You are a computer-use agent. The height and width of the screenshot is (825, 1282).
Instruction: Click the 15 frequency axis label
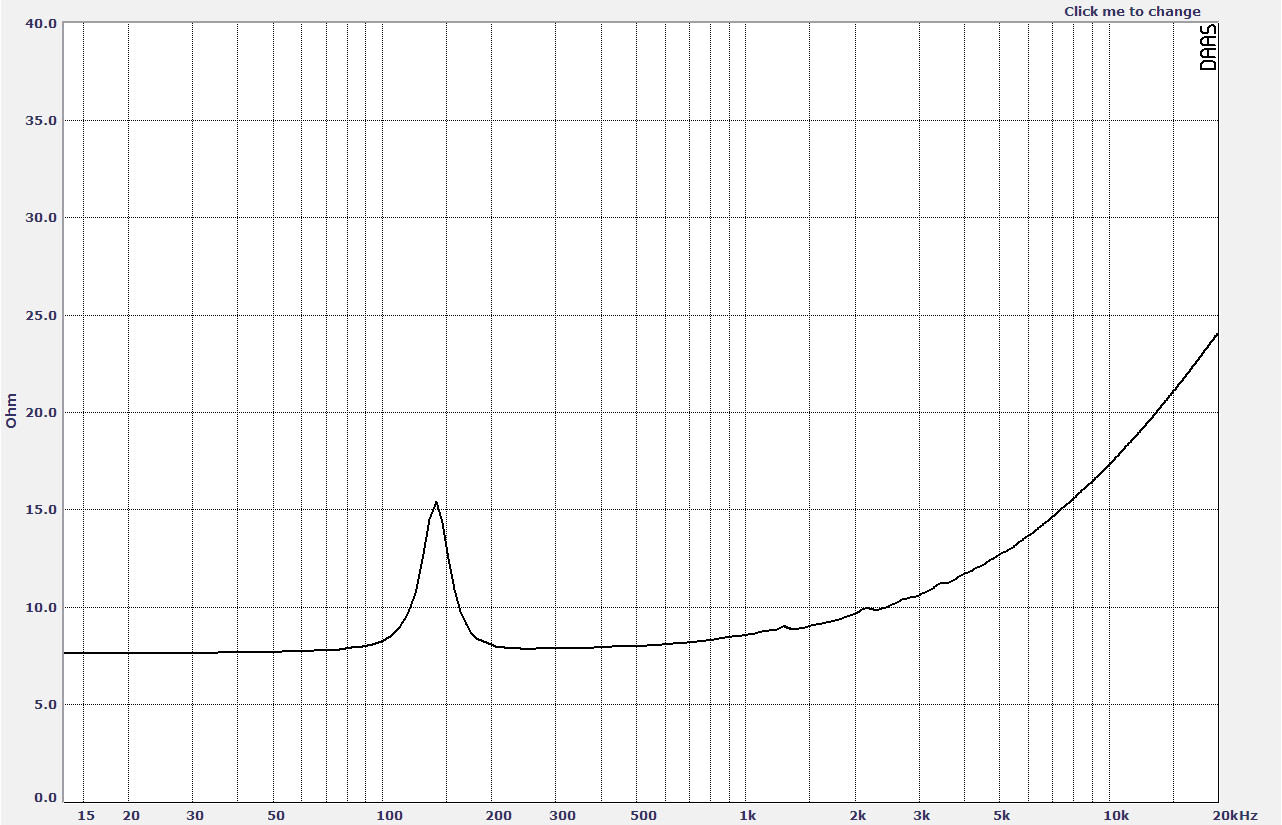[86, 815]
